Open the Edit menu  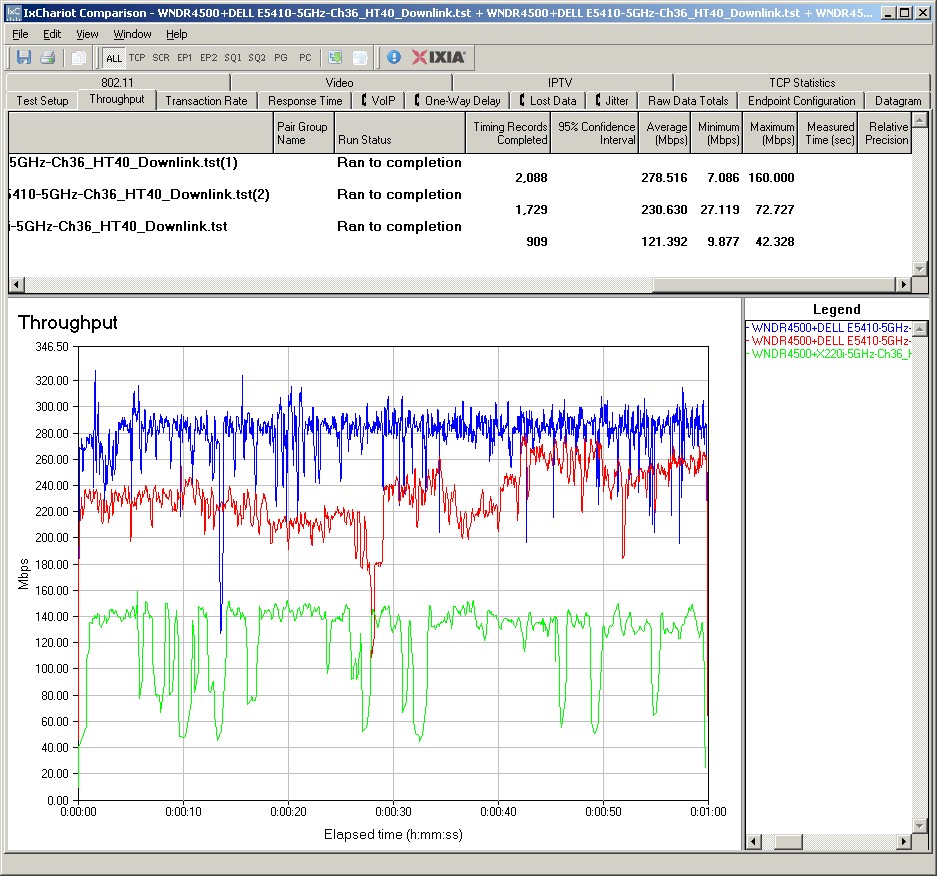(52, 34)
